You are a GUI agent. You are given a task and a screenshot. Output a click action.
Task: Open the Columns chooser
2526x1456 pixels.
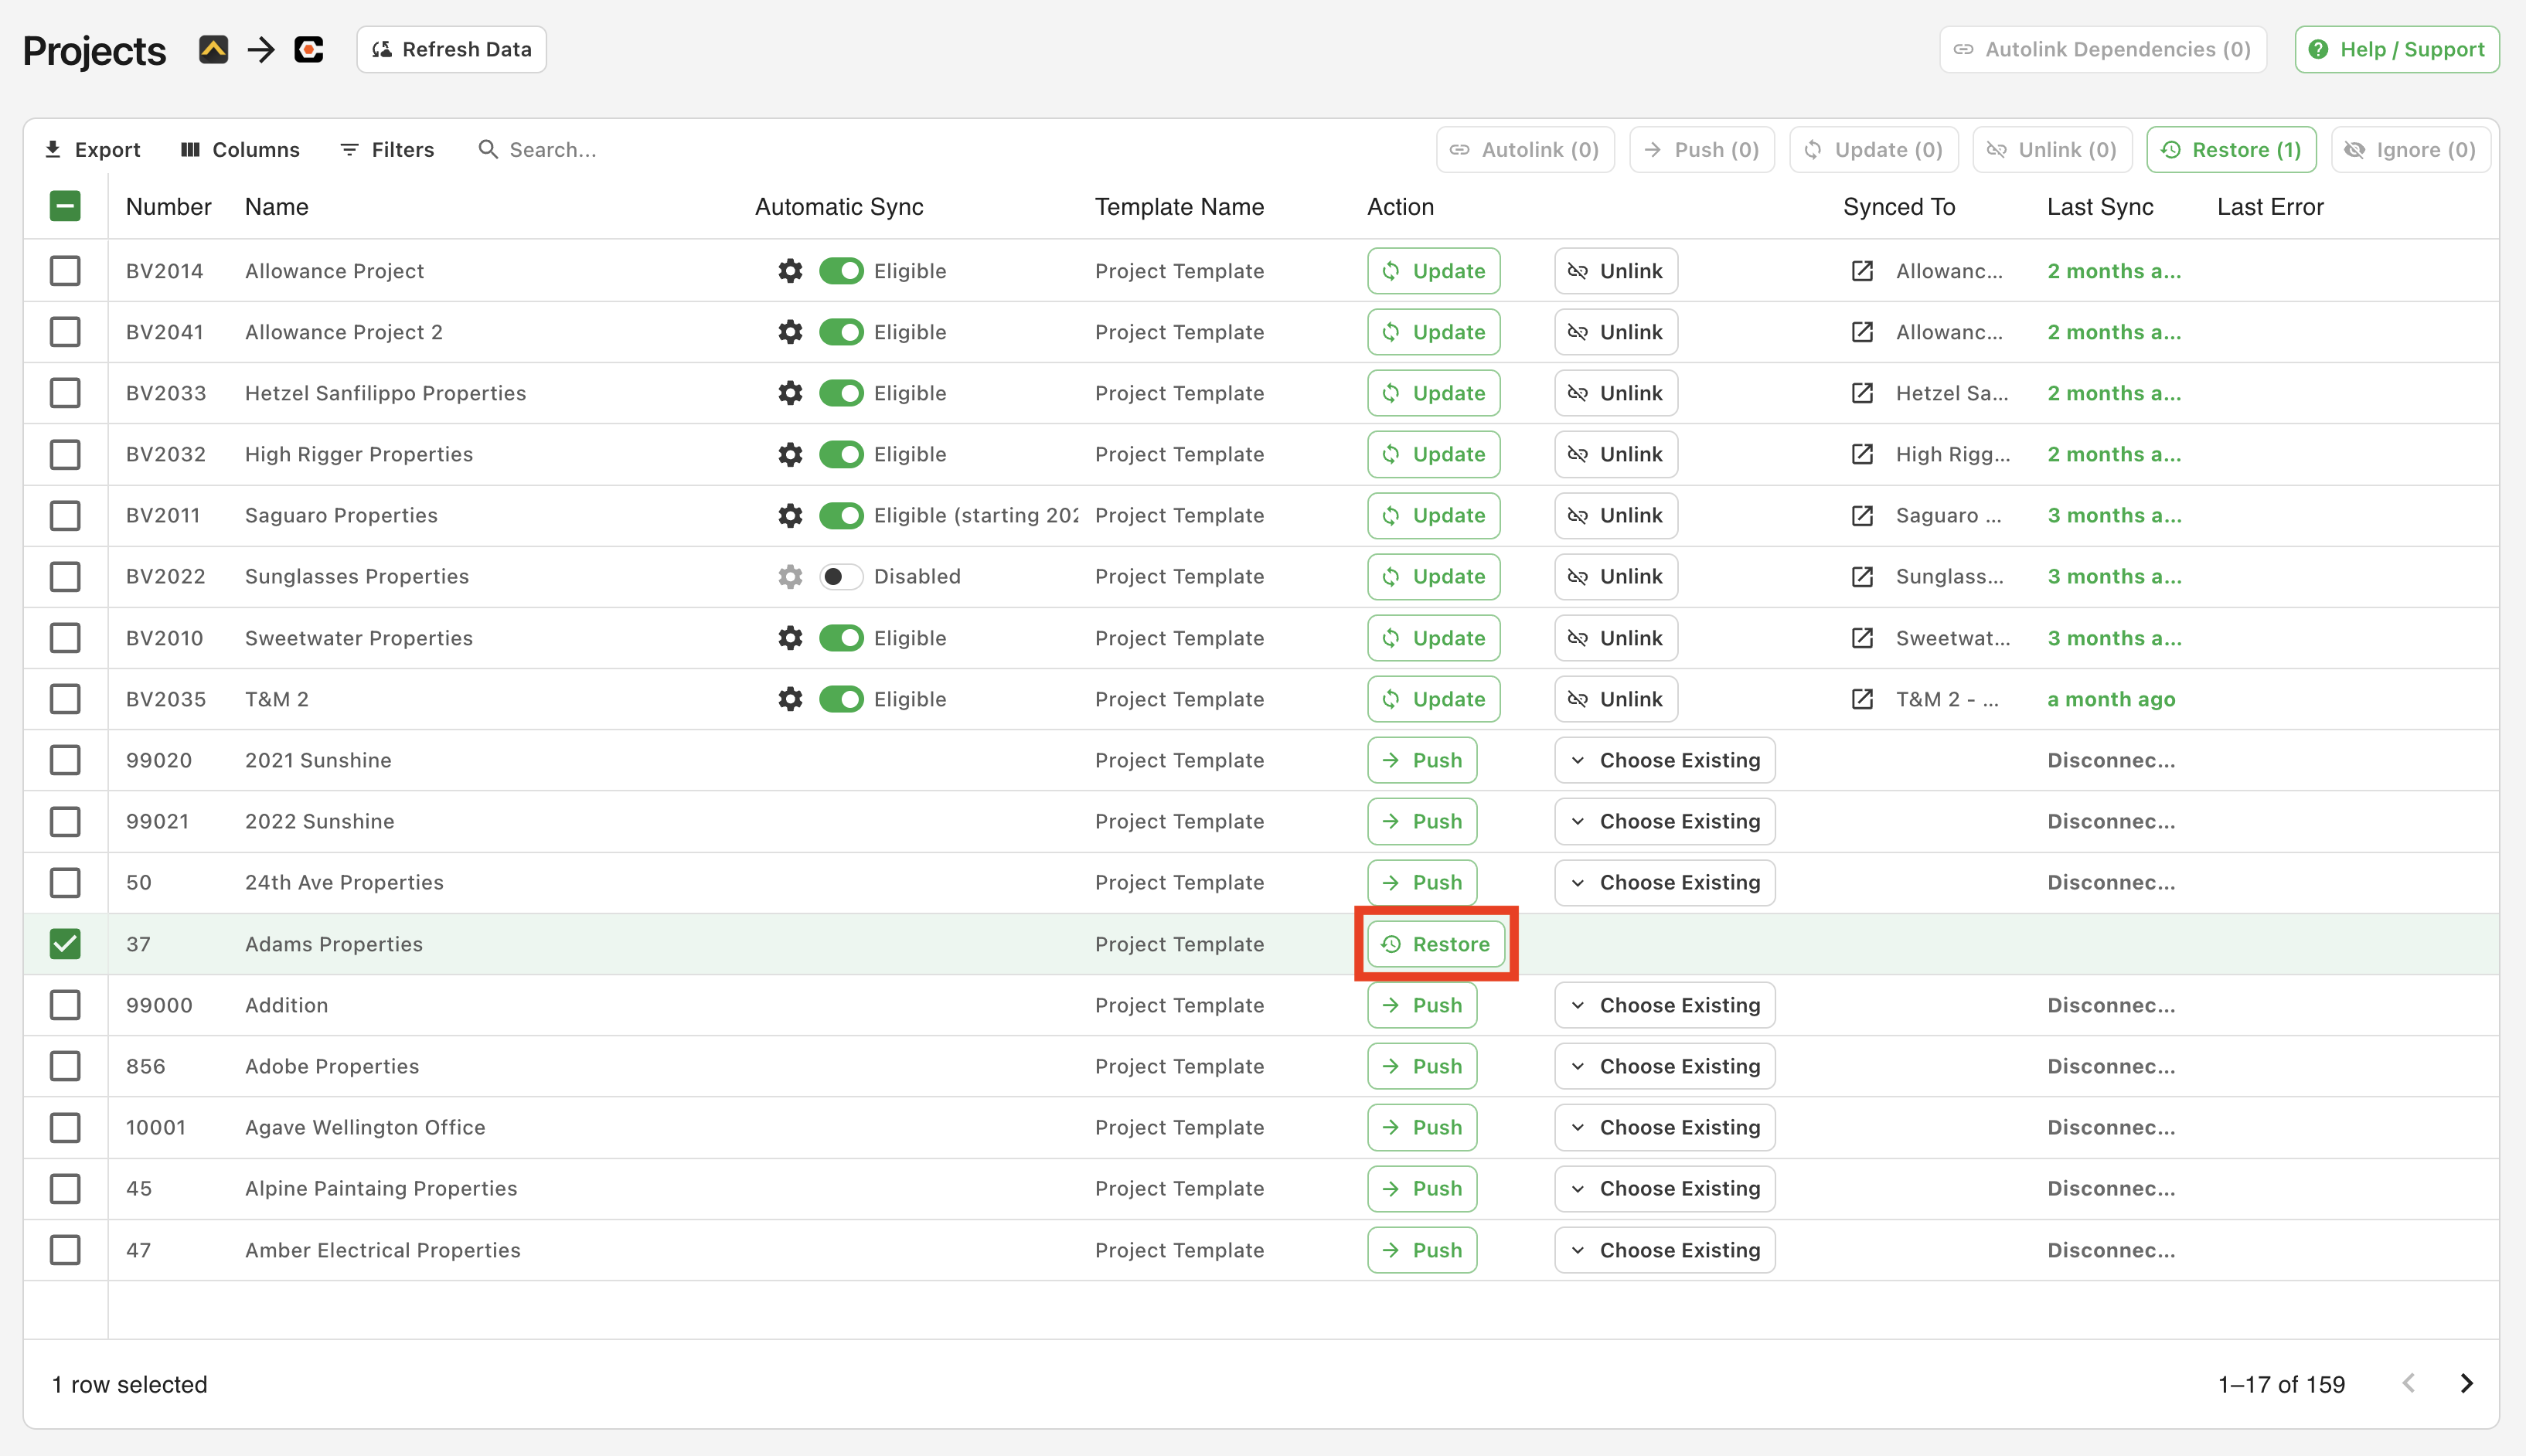tap(240, 150)
